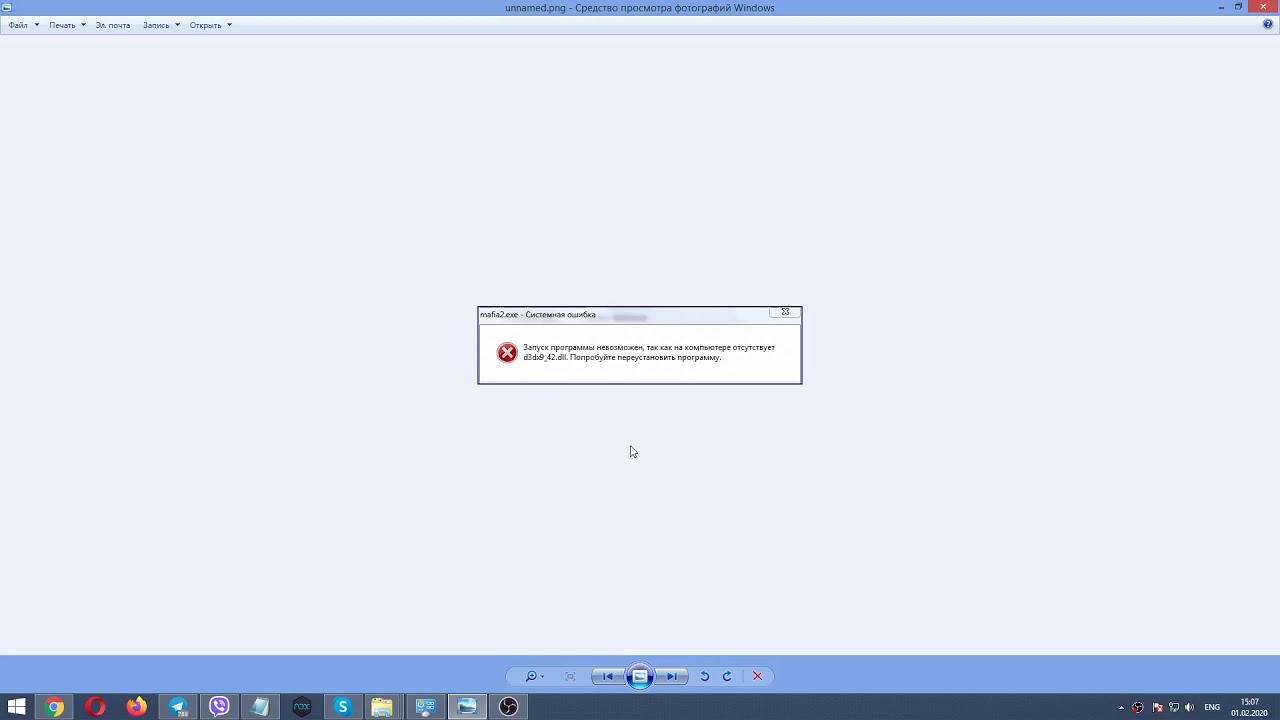Open Nox player from taskbar
This screenshot has width=1280, height=720.
tap(301, 707)
